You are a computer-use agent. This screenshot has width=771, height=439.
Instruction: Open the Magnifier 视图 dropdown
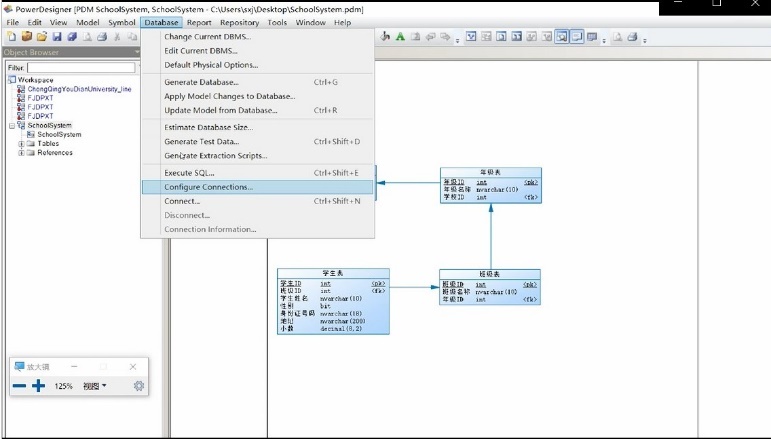[95, 386]
